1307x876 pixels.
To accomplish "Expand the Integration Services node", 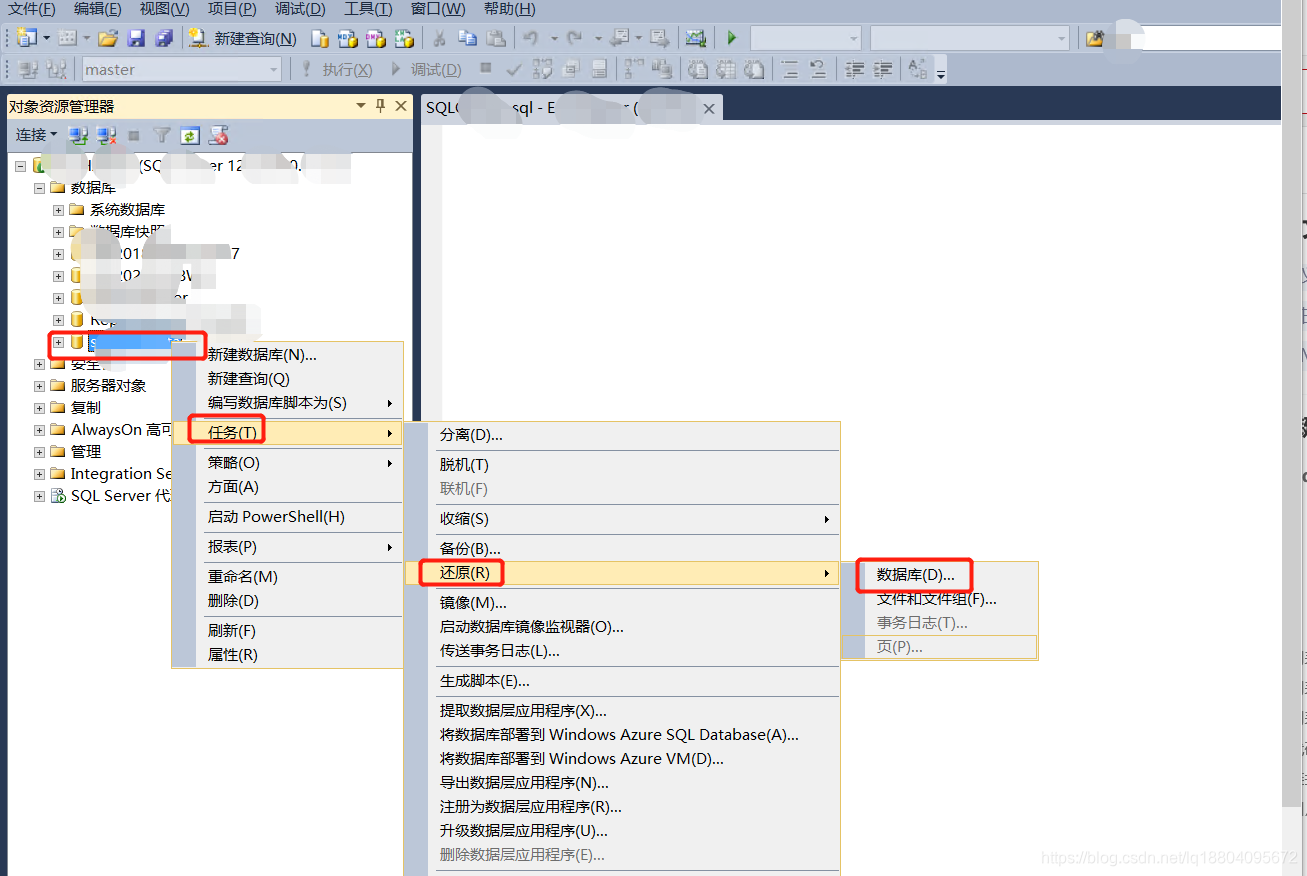I will (39, 473).
